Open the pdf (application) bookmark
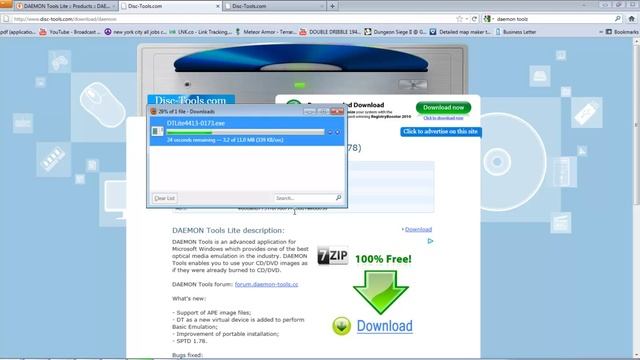 pyautogui.click(x=18, y=31)
